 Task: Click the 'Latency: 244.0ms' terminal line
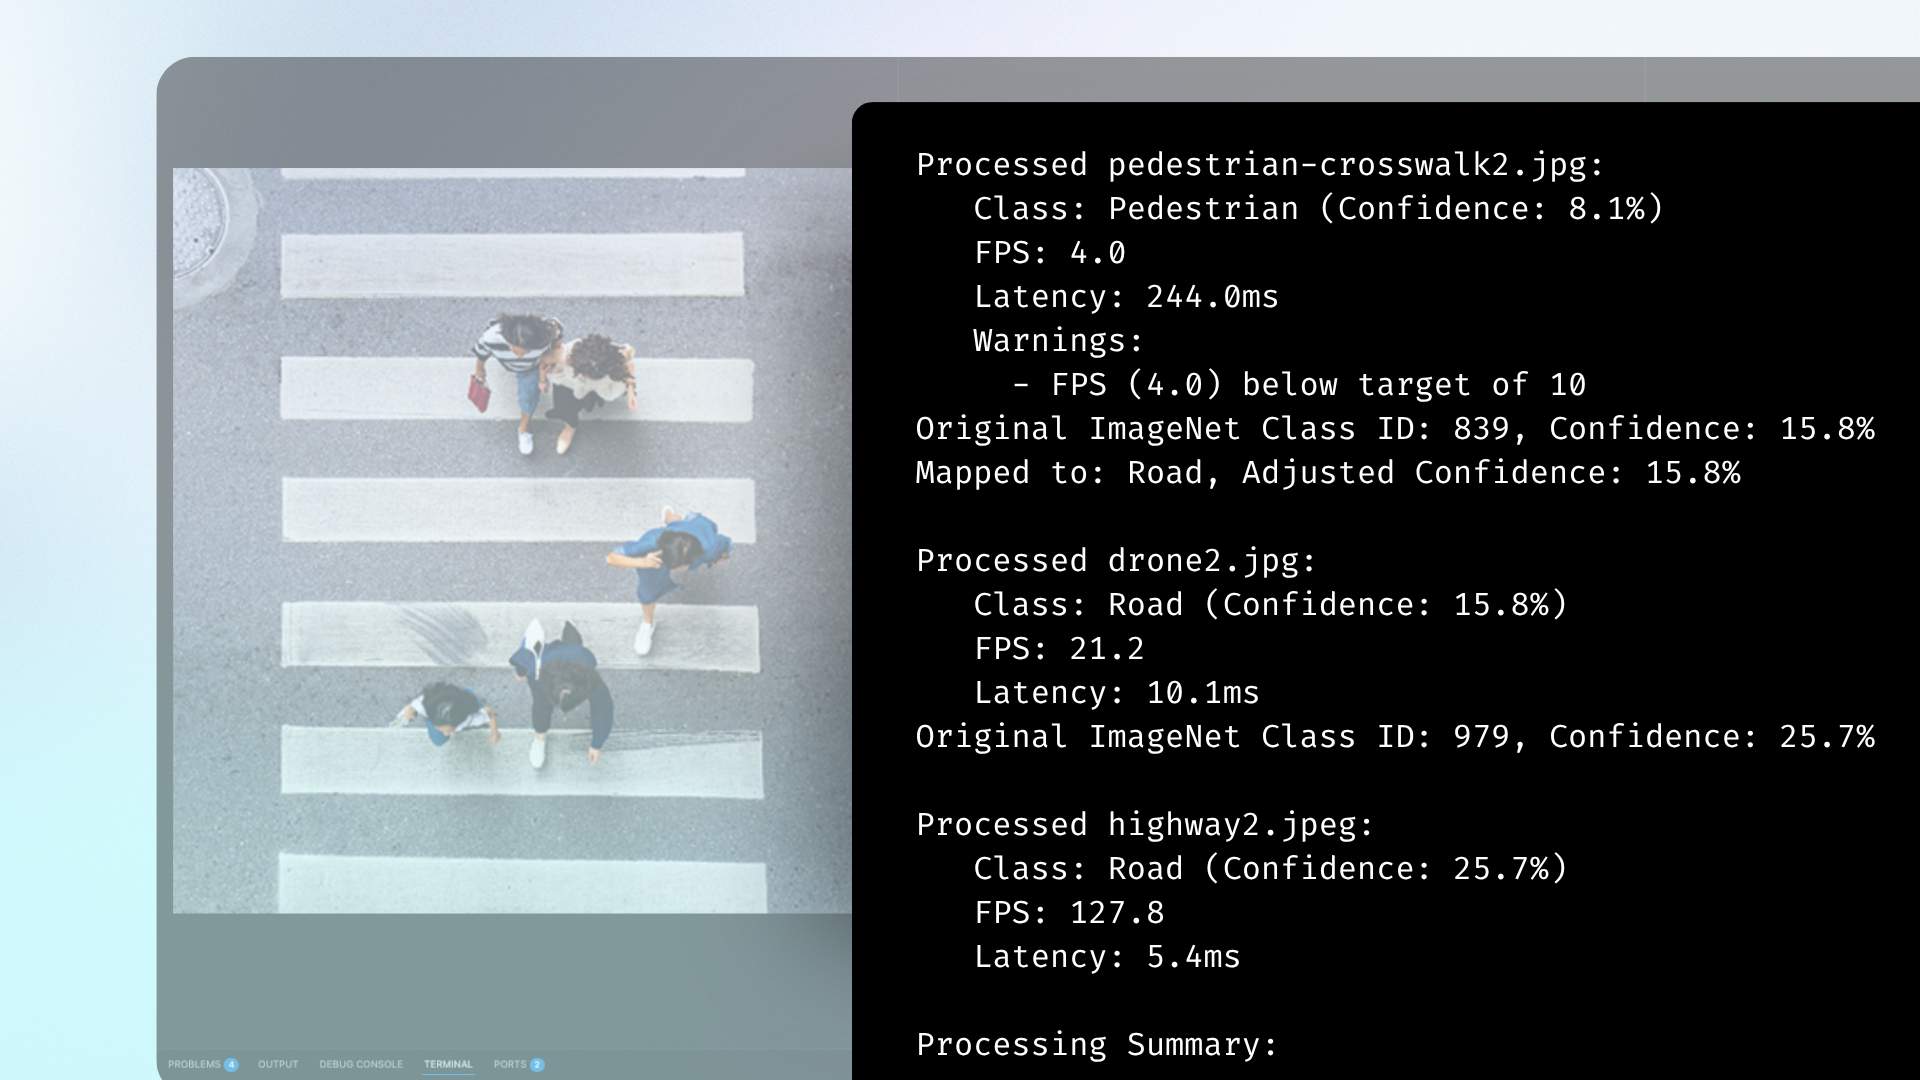(x=1126, y=297)
